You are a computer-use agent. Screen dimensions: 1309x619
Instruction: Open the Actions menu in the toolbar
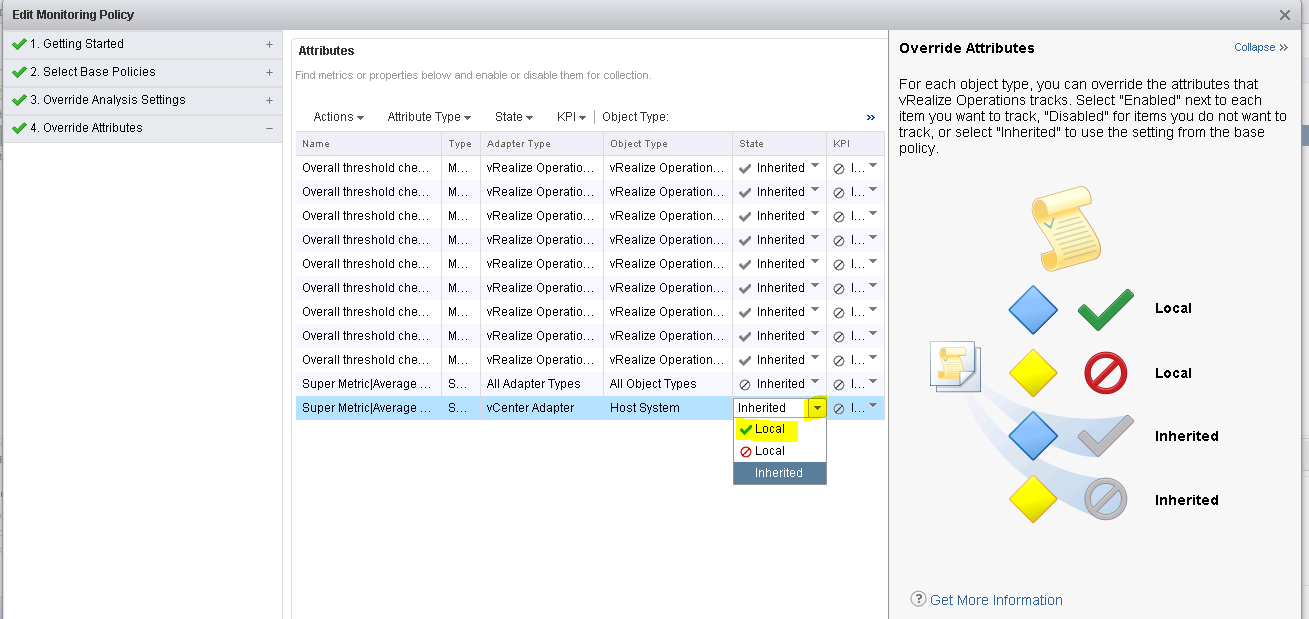[x=339, y=117]
